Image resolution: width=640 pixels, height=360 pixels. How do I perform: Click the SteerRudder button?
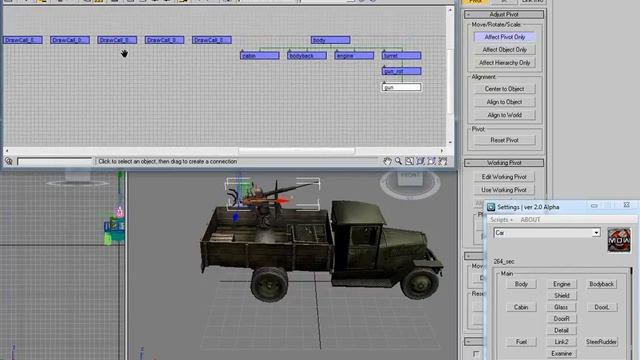(x=602, y=342)
